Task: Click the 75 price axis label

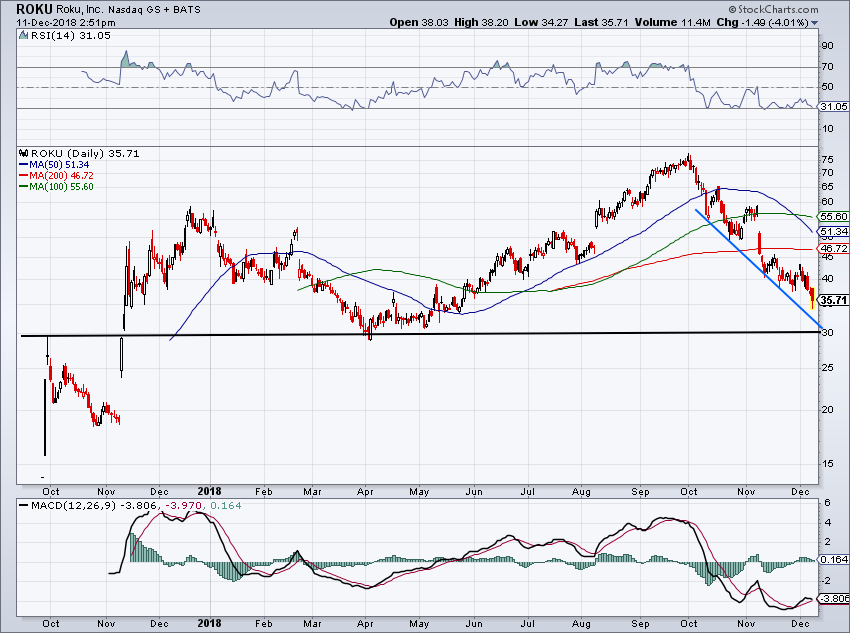Action: [827, 159]
